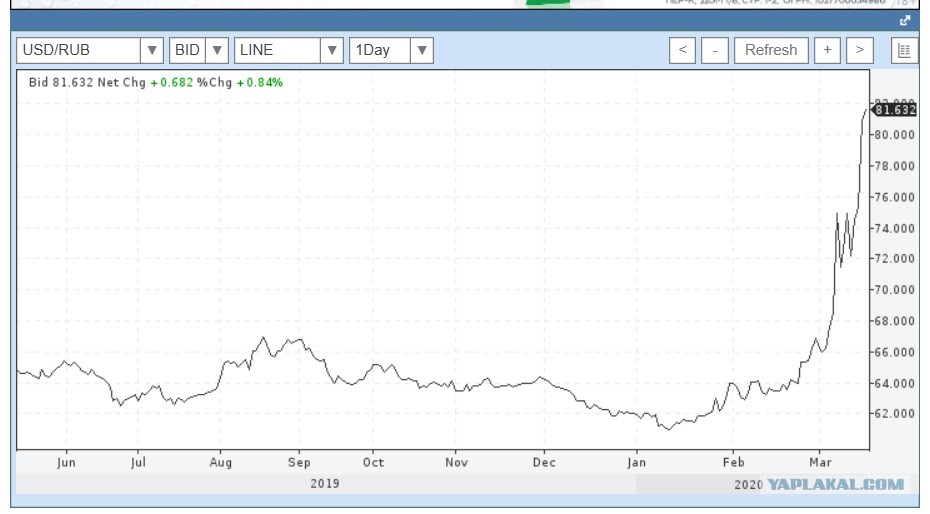Screen dimensions: 930x514
Task: Open the data table view icon
Action: tap(904, 50)
